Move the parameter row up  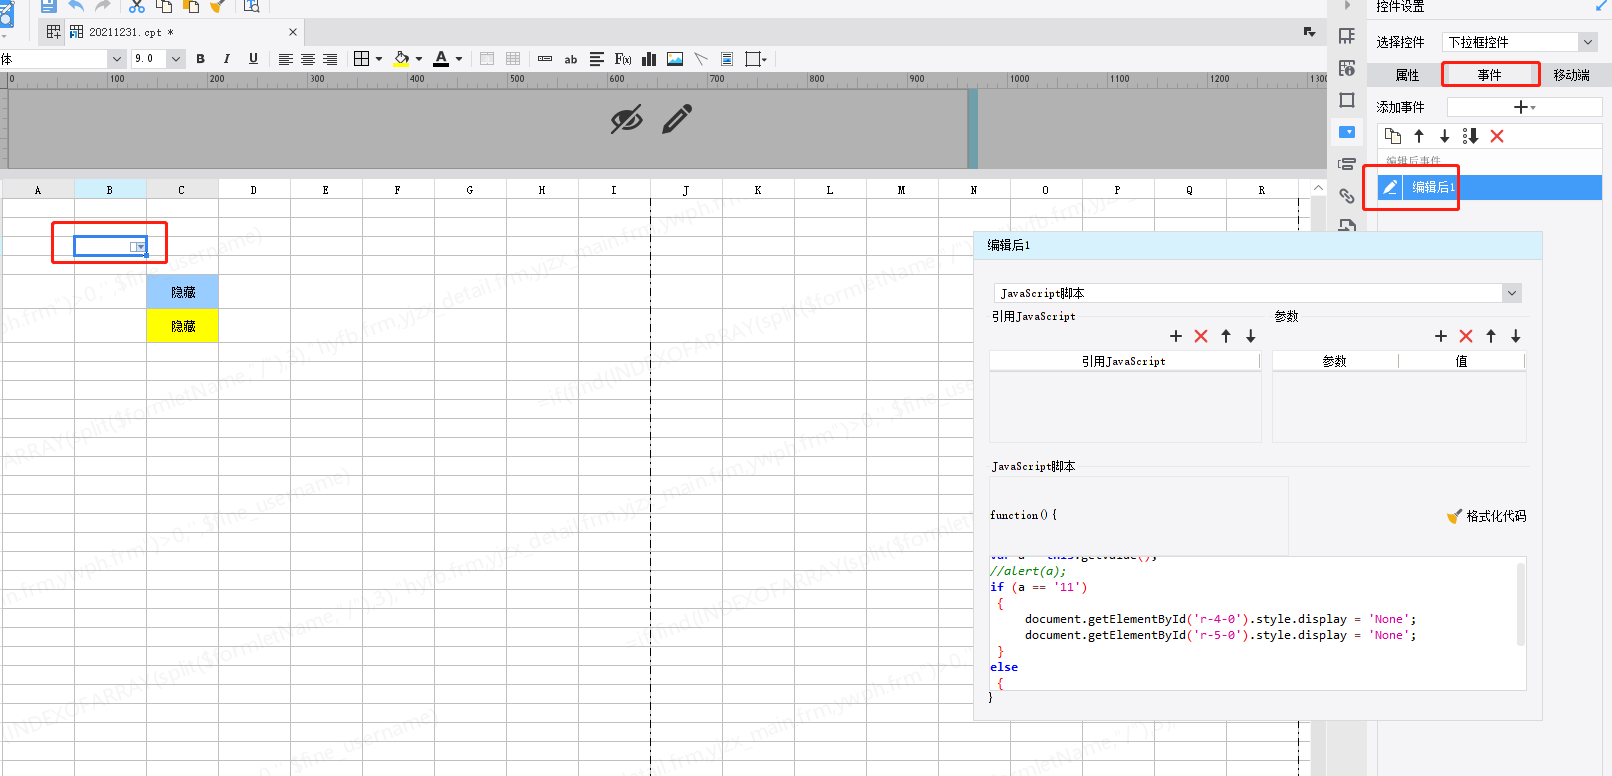pyautogui.click(x=1491, y=336)
